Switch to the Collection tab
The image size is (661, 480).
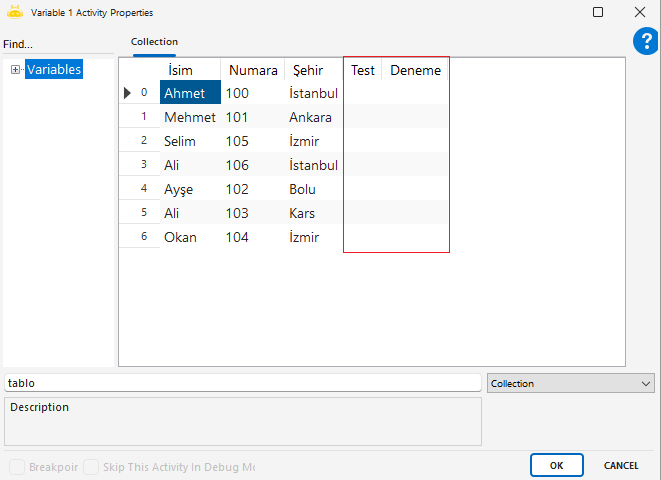click(154, 42)
